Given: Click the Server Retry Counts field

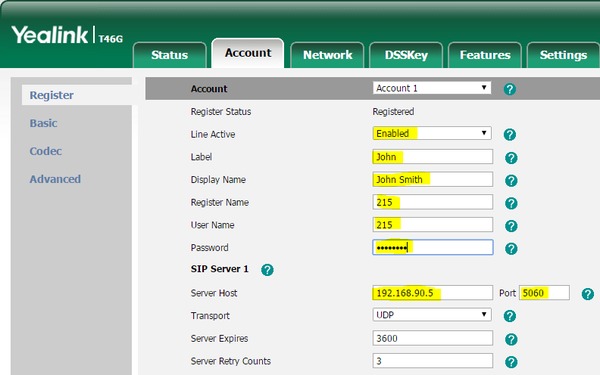Looking at the screenshot, I should pyautogui.click(x=432, y=361).
